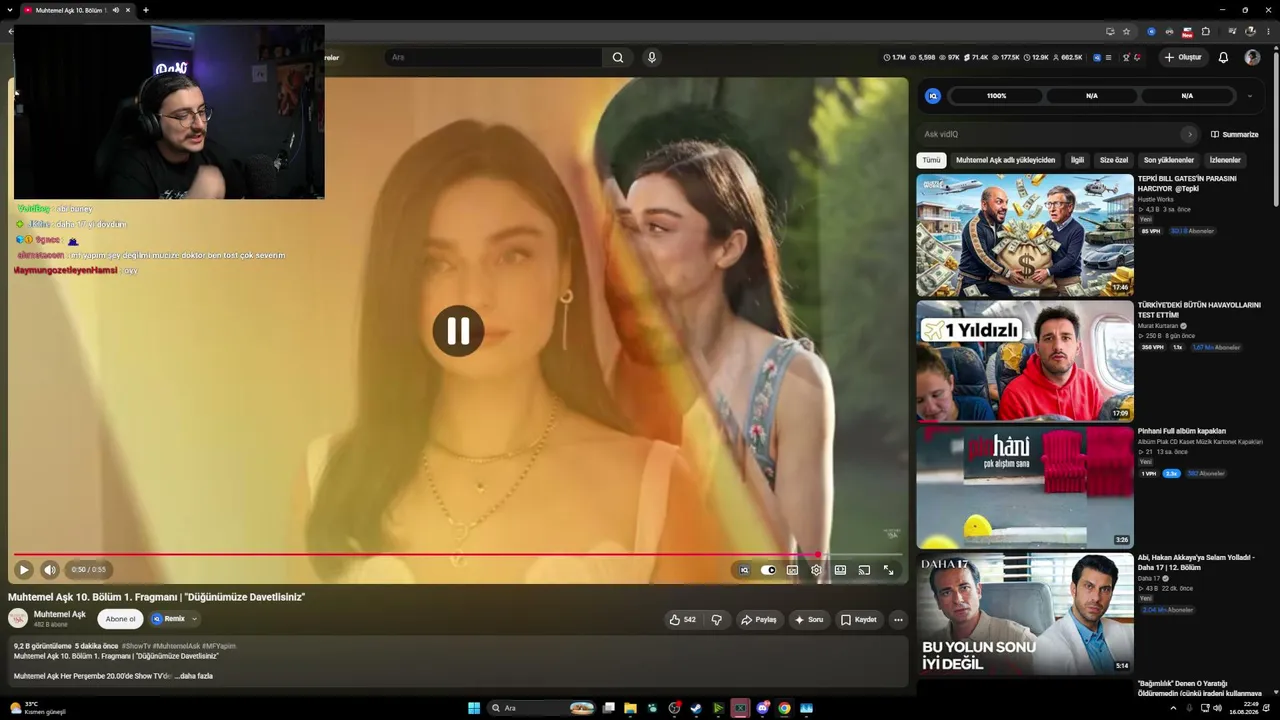The image size is (1280, 720).
Task: Open File Explorer from the taskbar
Action: click(630, 708)
